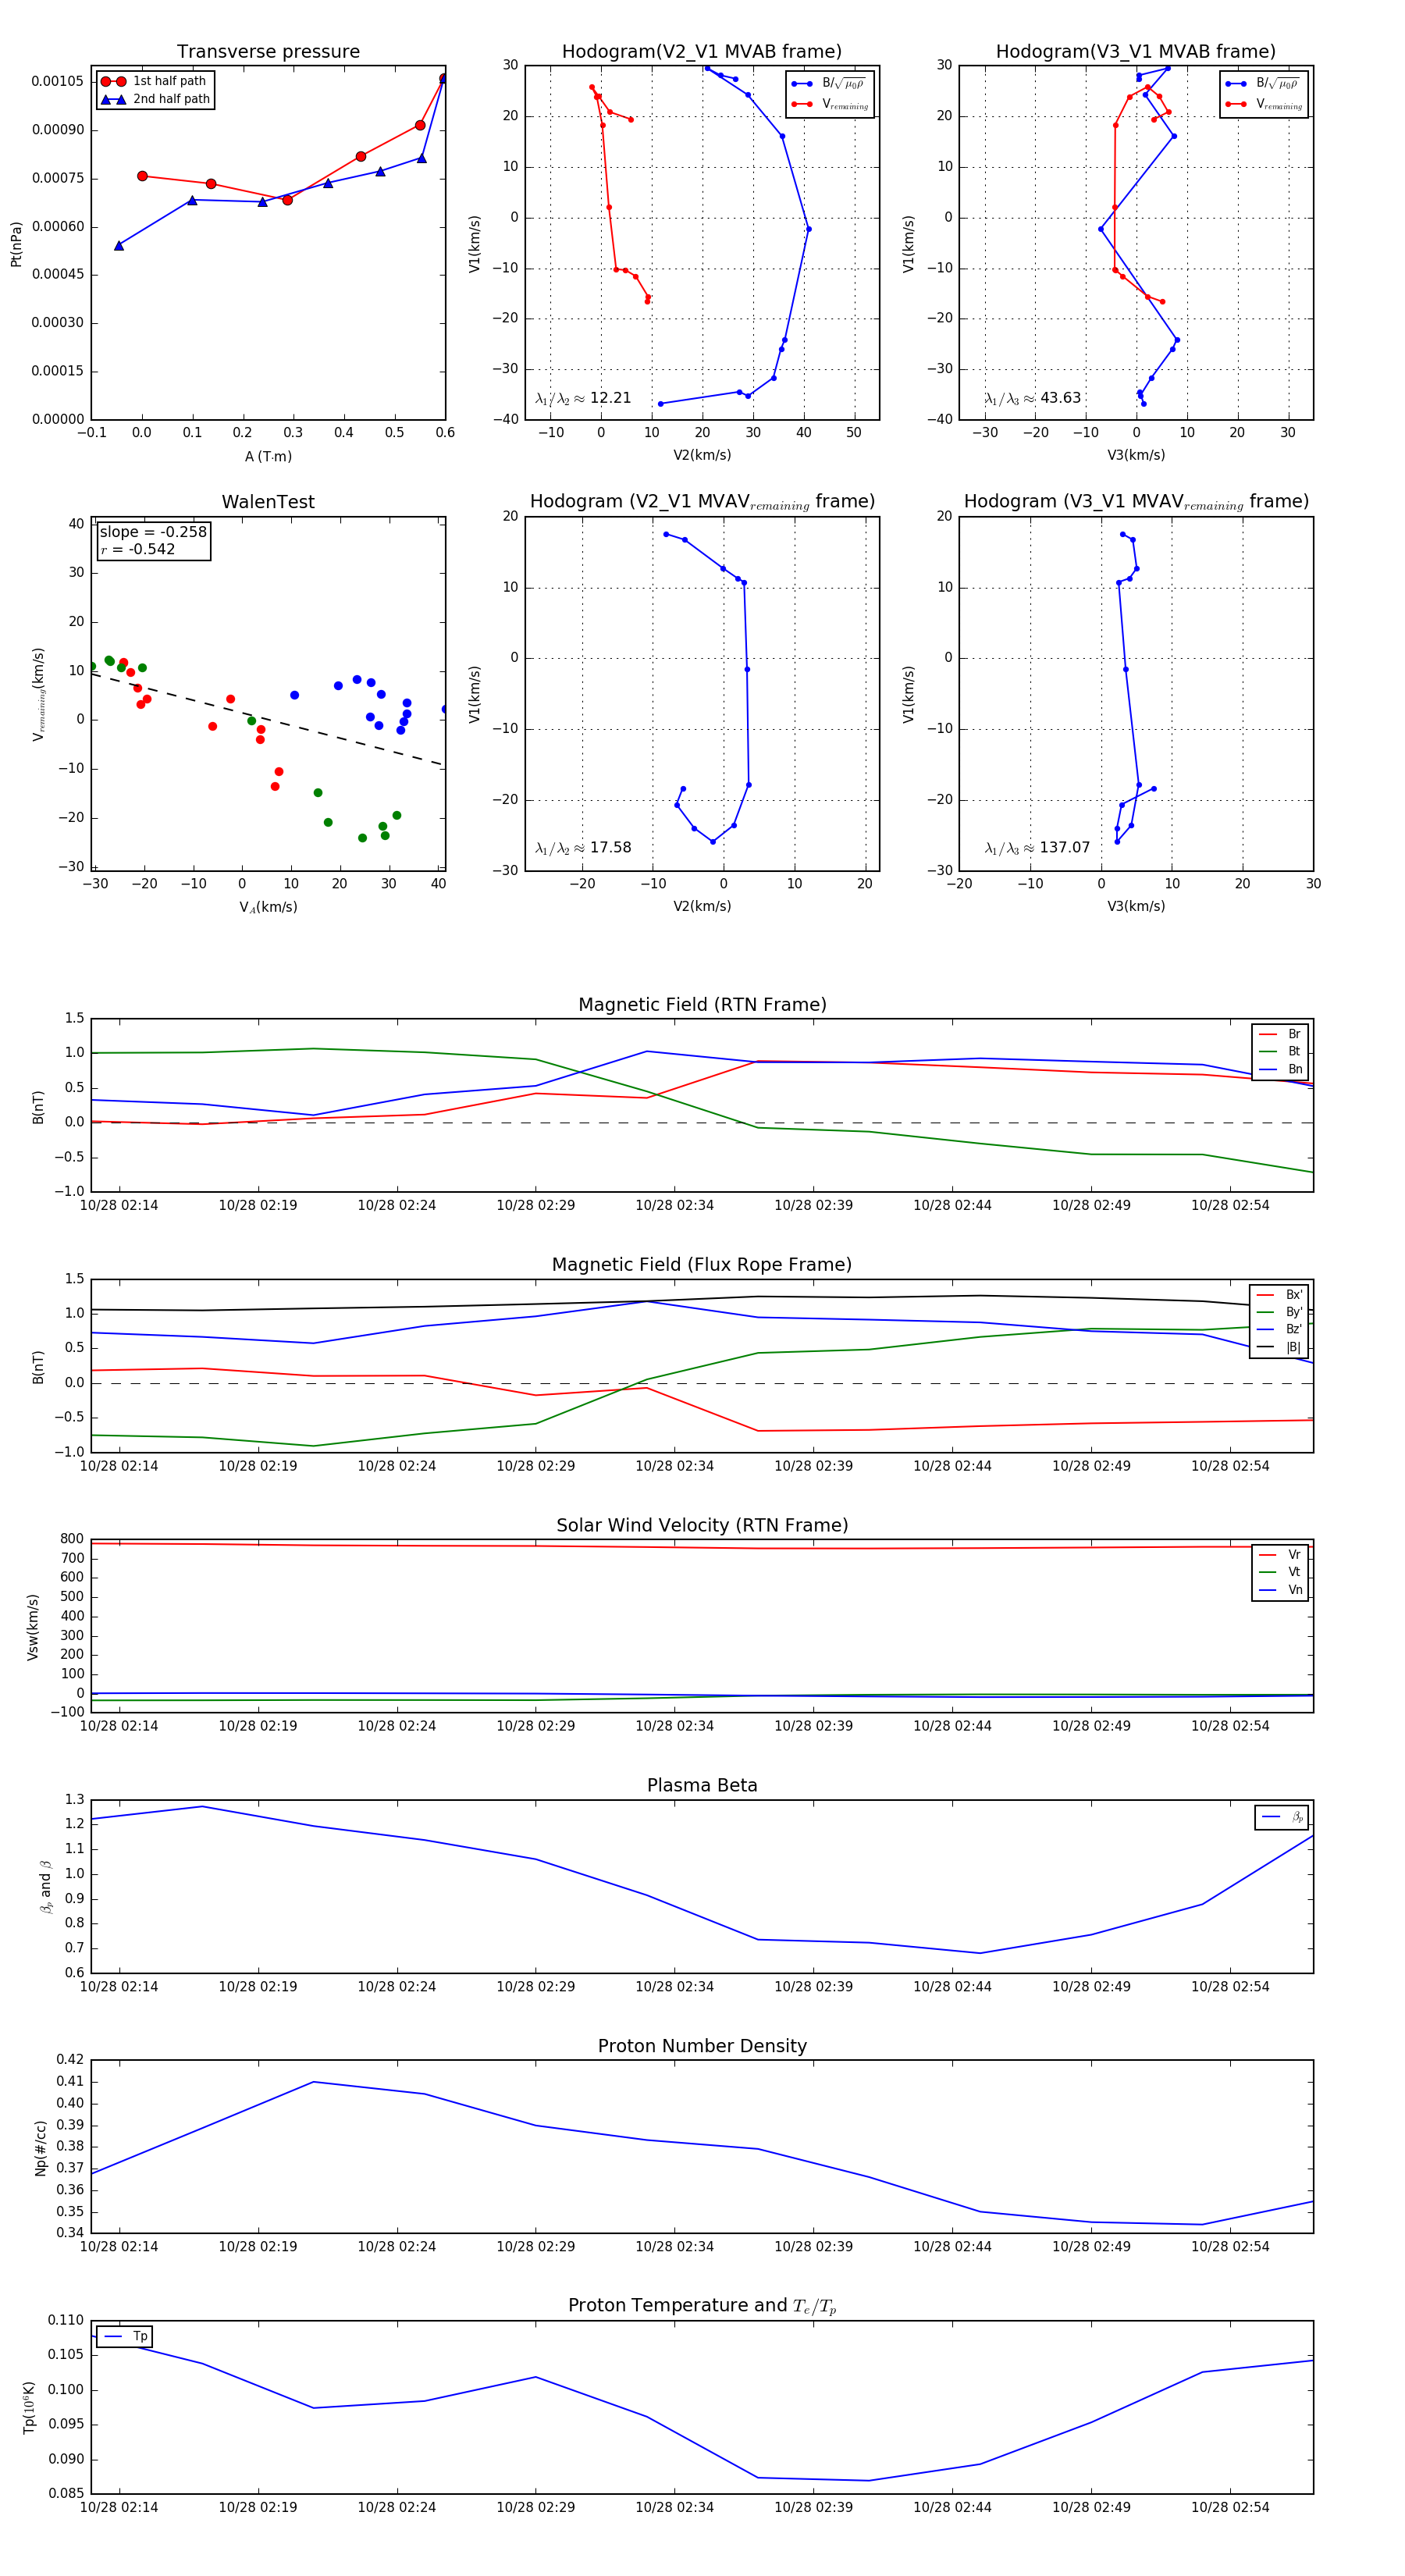
Task: Click the "Hodogram (V3_V1 MVAV remaining frame)" title
Action: click(x=1136, y=502)
